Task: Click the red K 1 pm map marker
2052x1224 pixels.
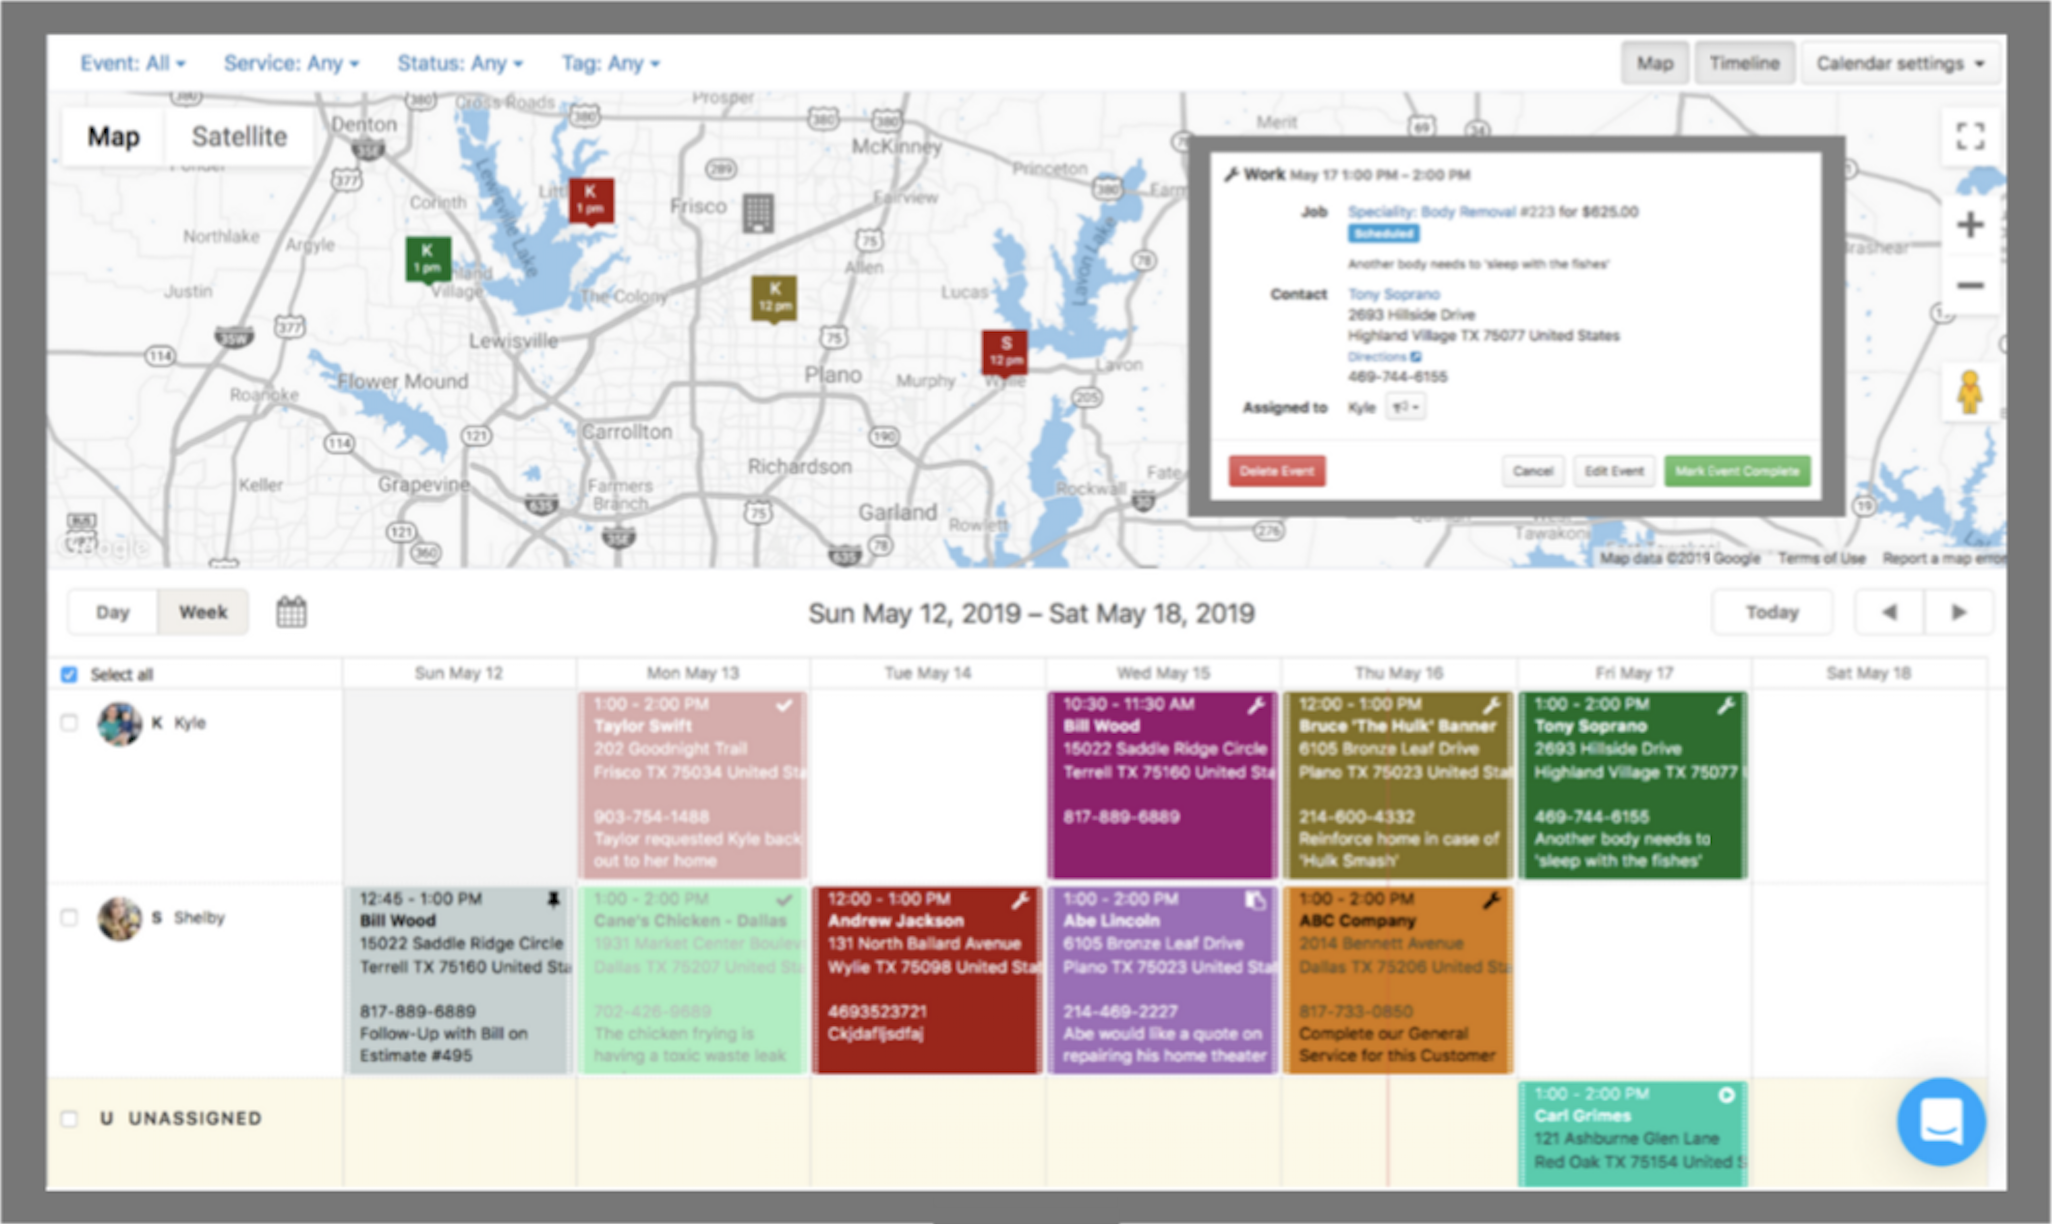Action: tap(591, 200)
